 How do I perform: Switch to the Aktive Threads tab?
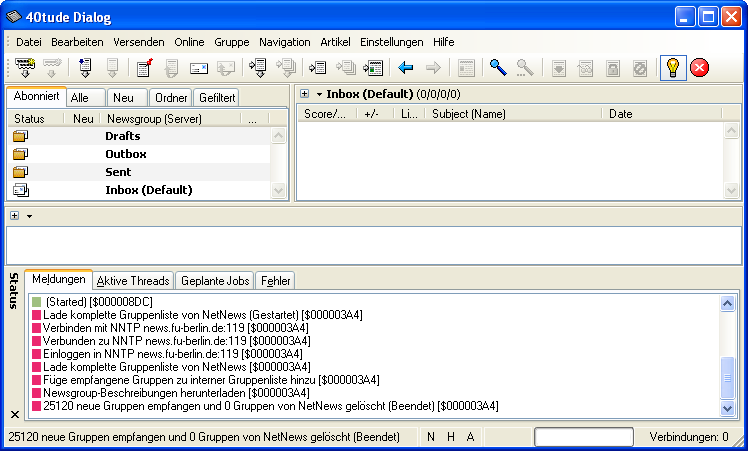[134, 281]
